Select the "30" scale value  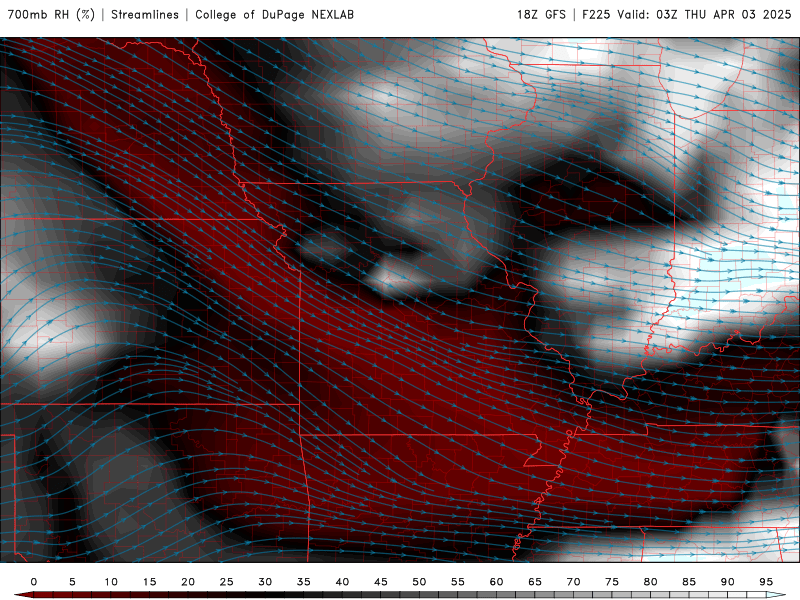click(x=265, y=582)
